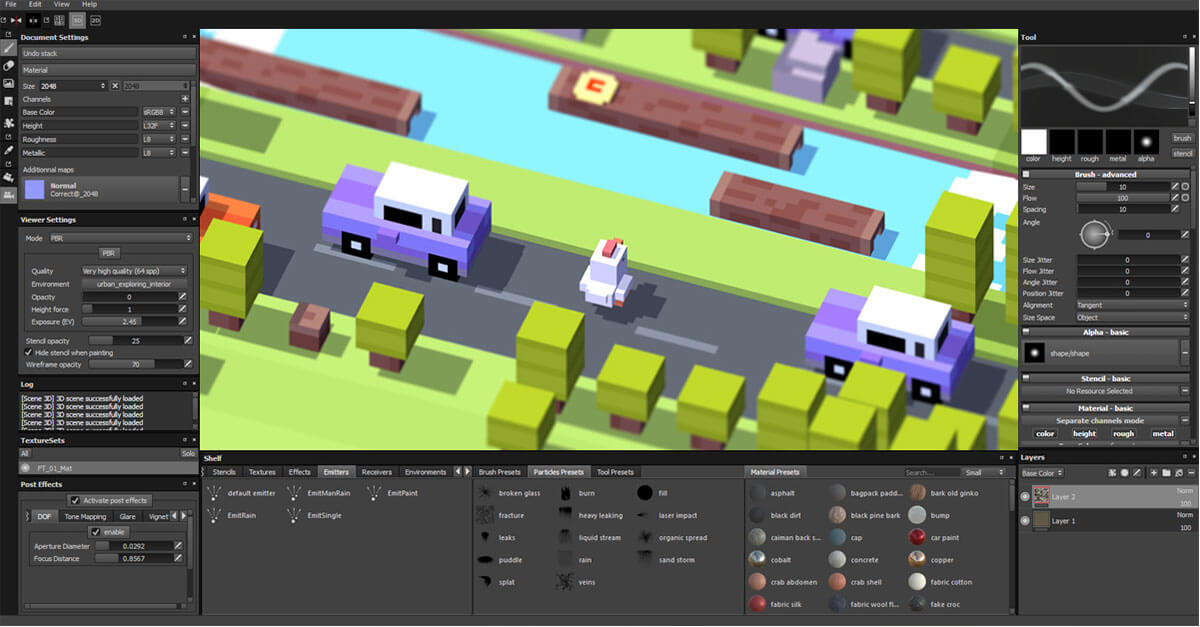Open the viewer Mode PBR dropdown
Screen dimensions: 1200x627
click(119, 238)
